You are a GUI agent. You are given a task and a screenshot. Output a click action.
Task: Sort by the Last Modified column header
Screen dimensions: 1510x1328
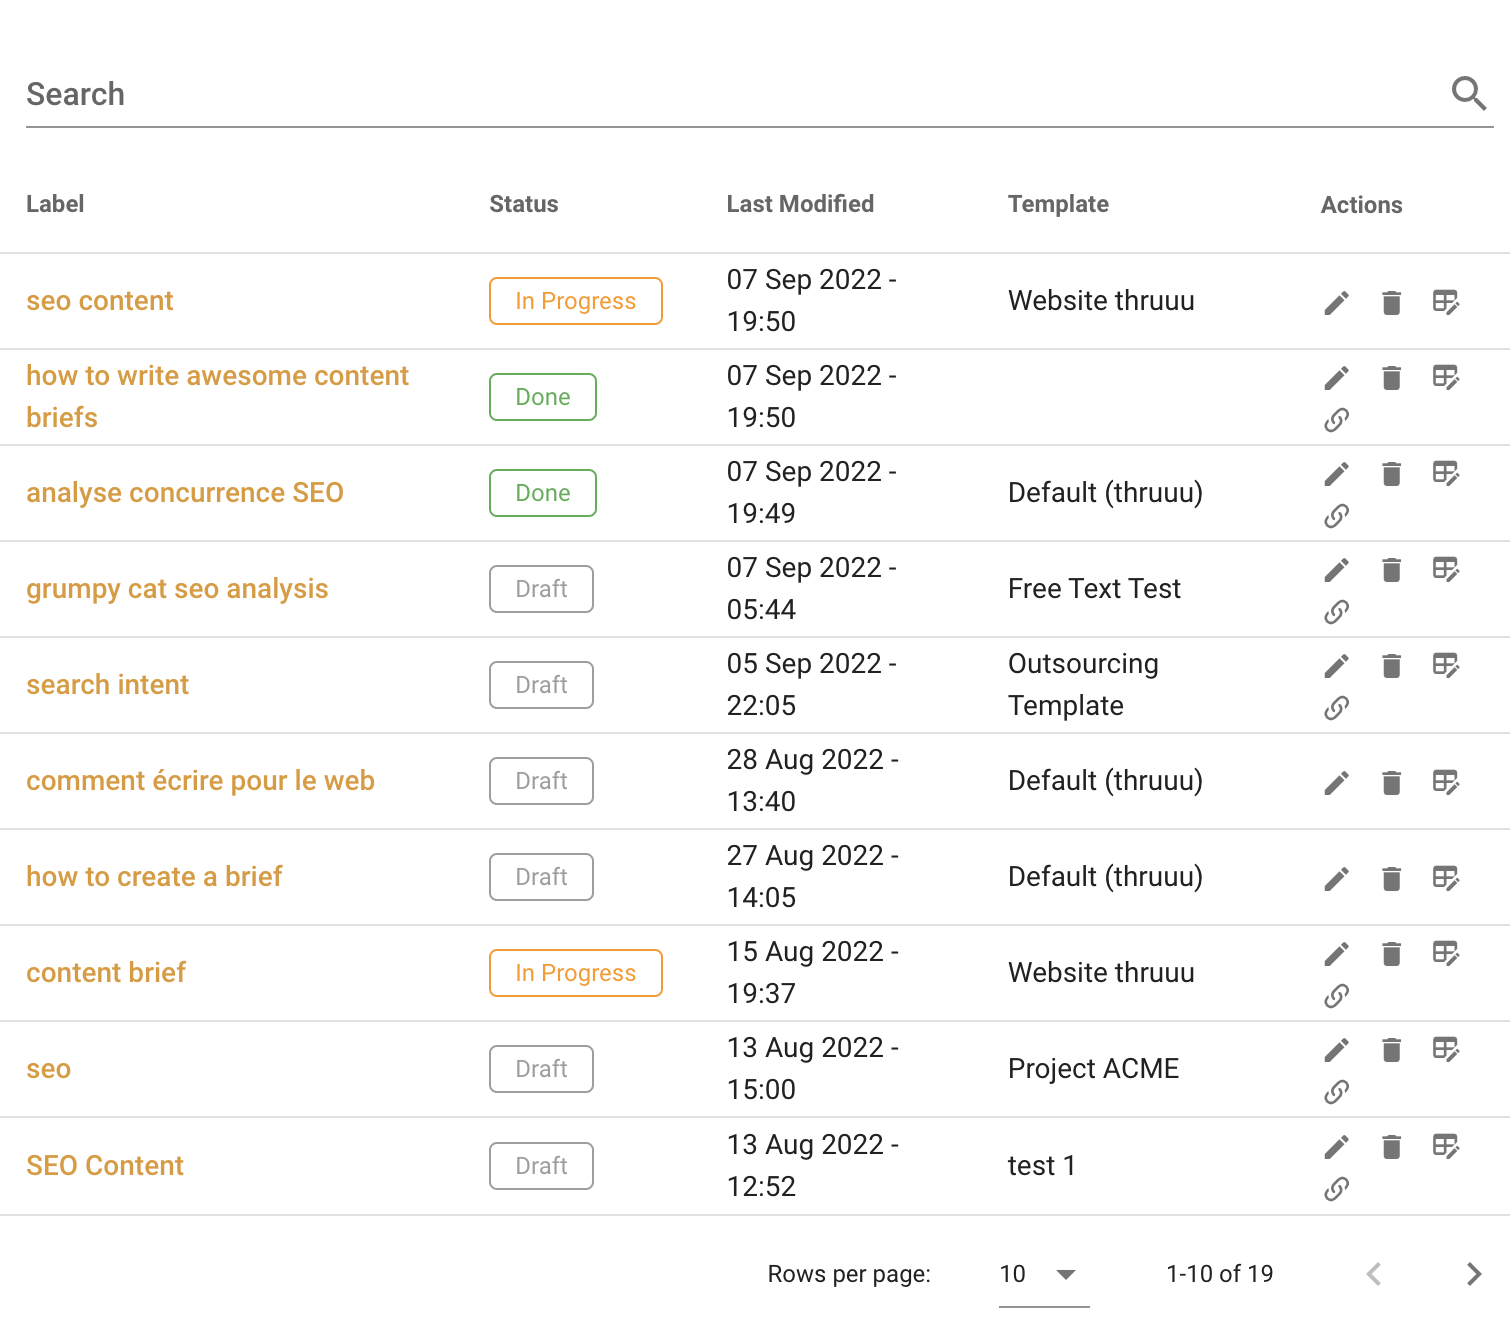tap(800, 204)
